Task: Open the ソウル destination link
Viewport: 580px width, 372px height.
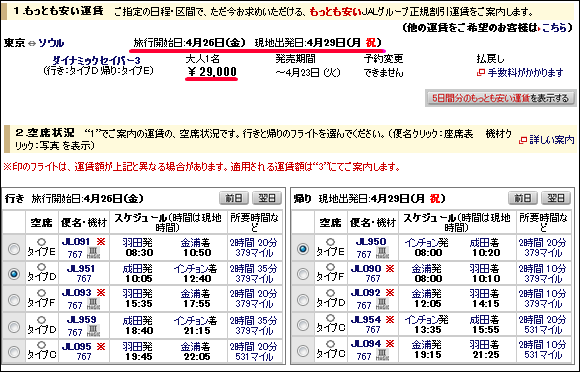Action: pos(51,43)
